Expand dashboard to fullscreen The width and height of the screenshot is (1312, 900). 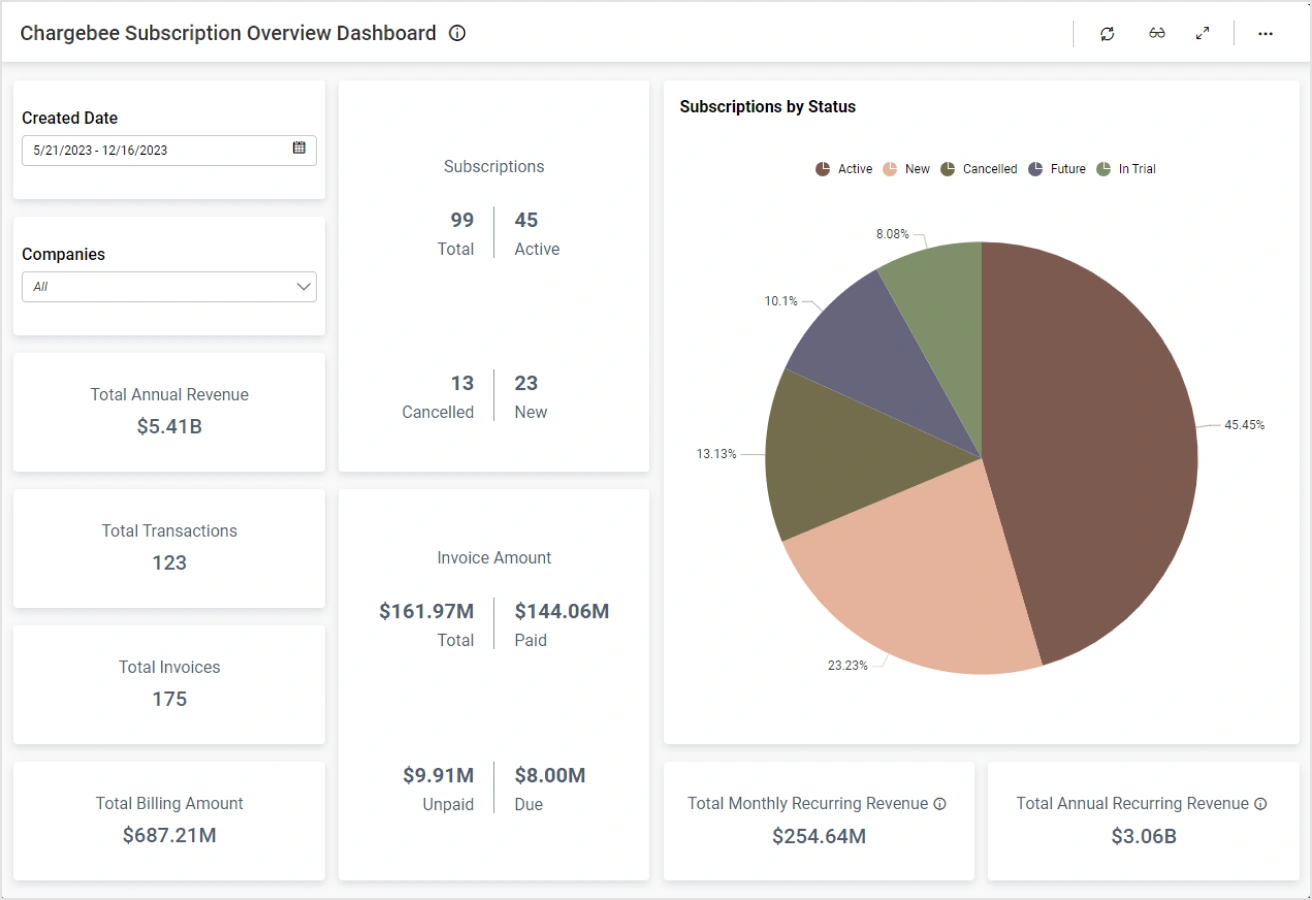1203,34
